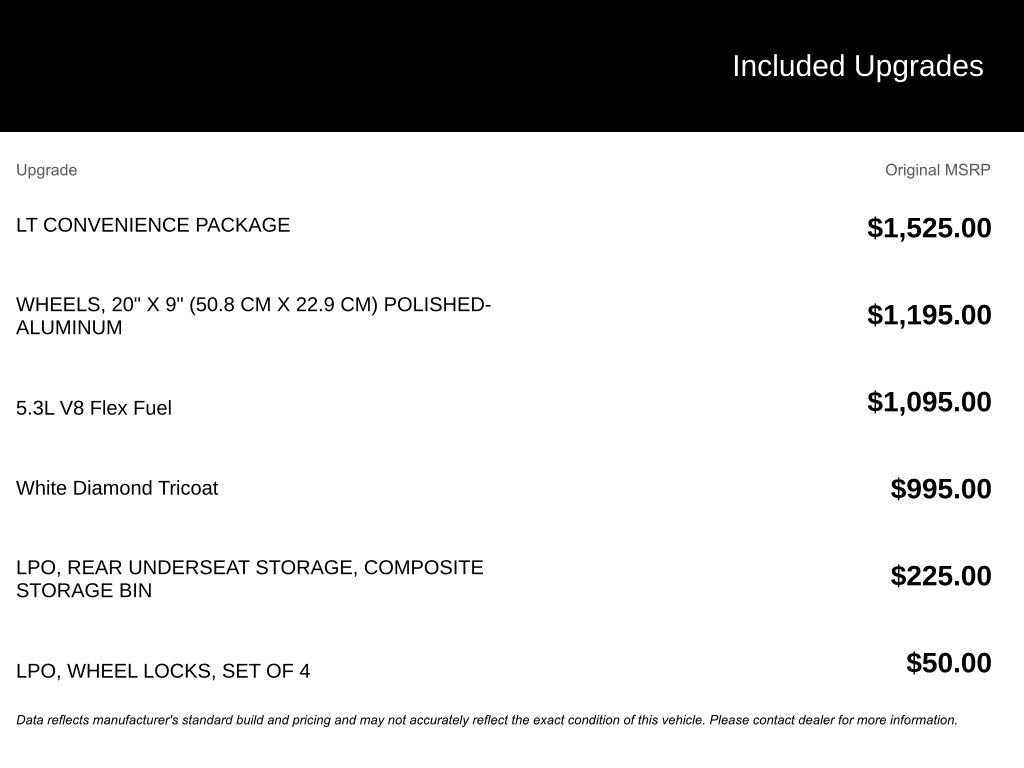Select the Original MSRP column header
The height and width of the screenshot is (768, 1024).
pos(937,170)
